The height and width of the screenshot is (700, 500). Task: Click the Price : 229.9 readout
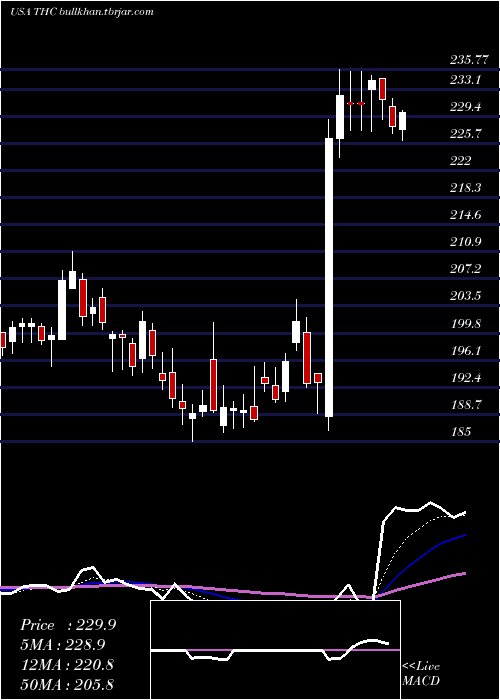(68, 625)
